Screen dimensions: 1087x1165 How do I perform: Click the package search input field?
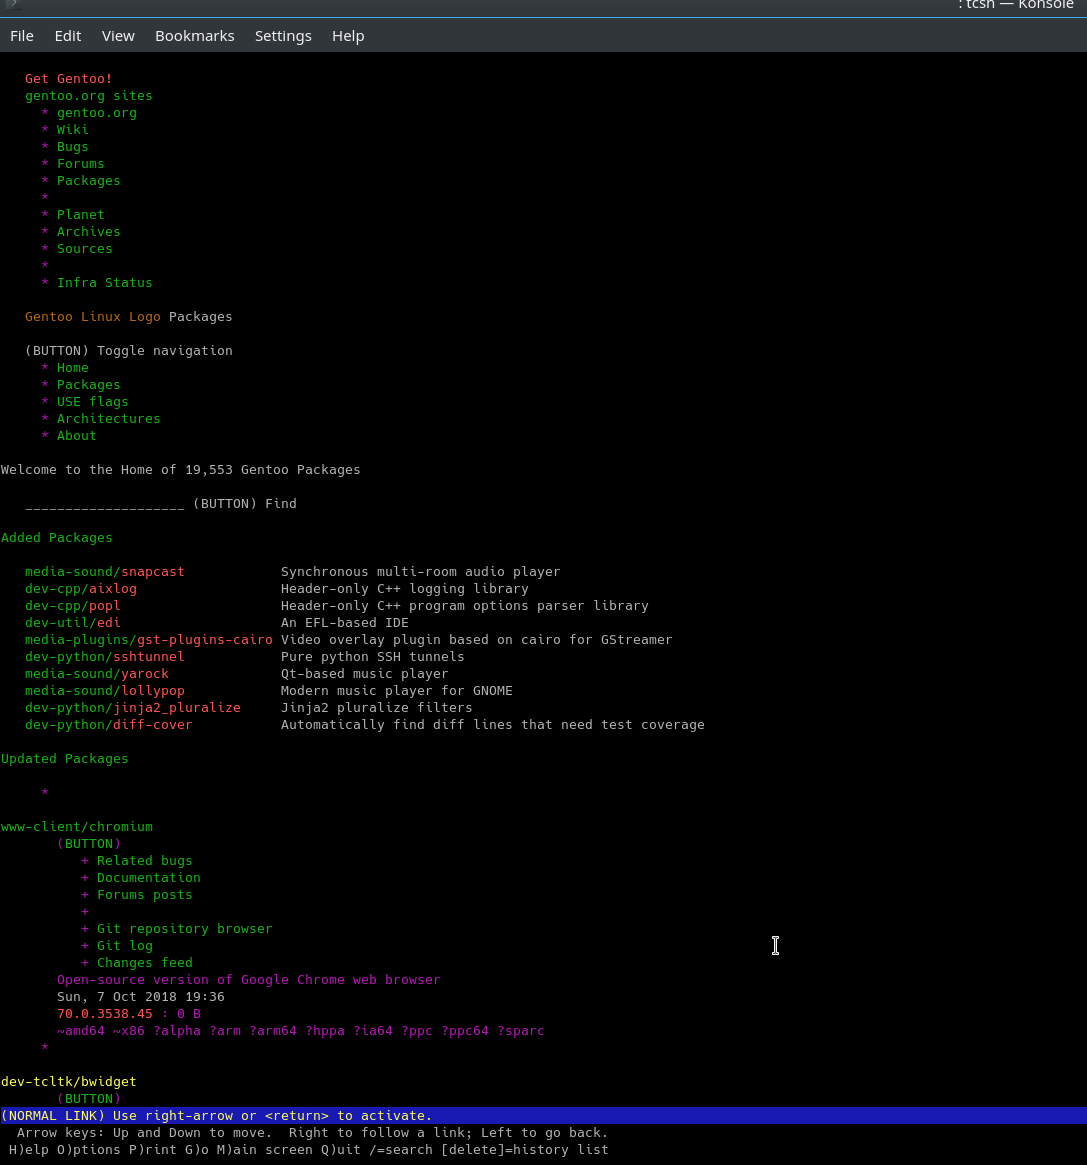(x=104, y=504)
